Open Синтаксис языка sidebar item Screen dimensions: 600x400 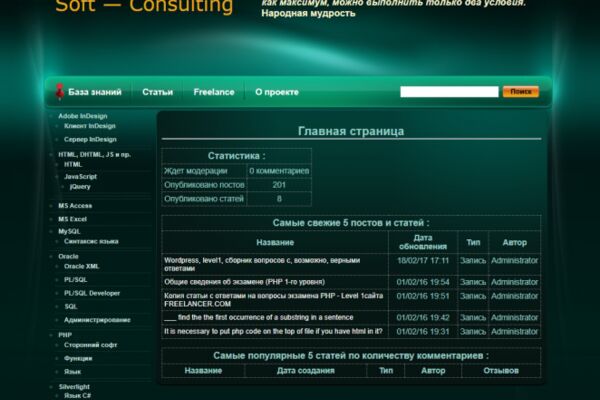coord(91,242)
